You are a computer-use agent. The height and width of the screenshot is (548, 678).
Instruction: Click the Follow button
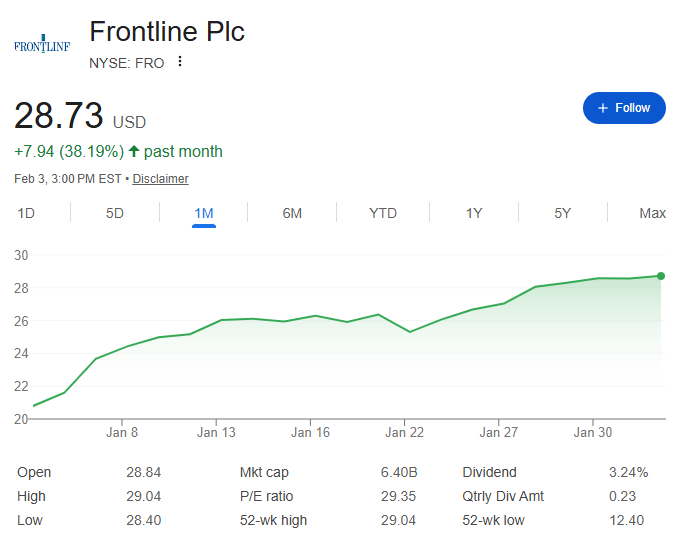pyautogui.click(x=624, y=108)
